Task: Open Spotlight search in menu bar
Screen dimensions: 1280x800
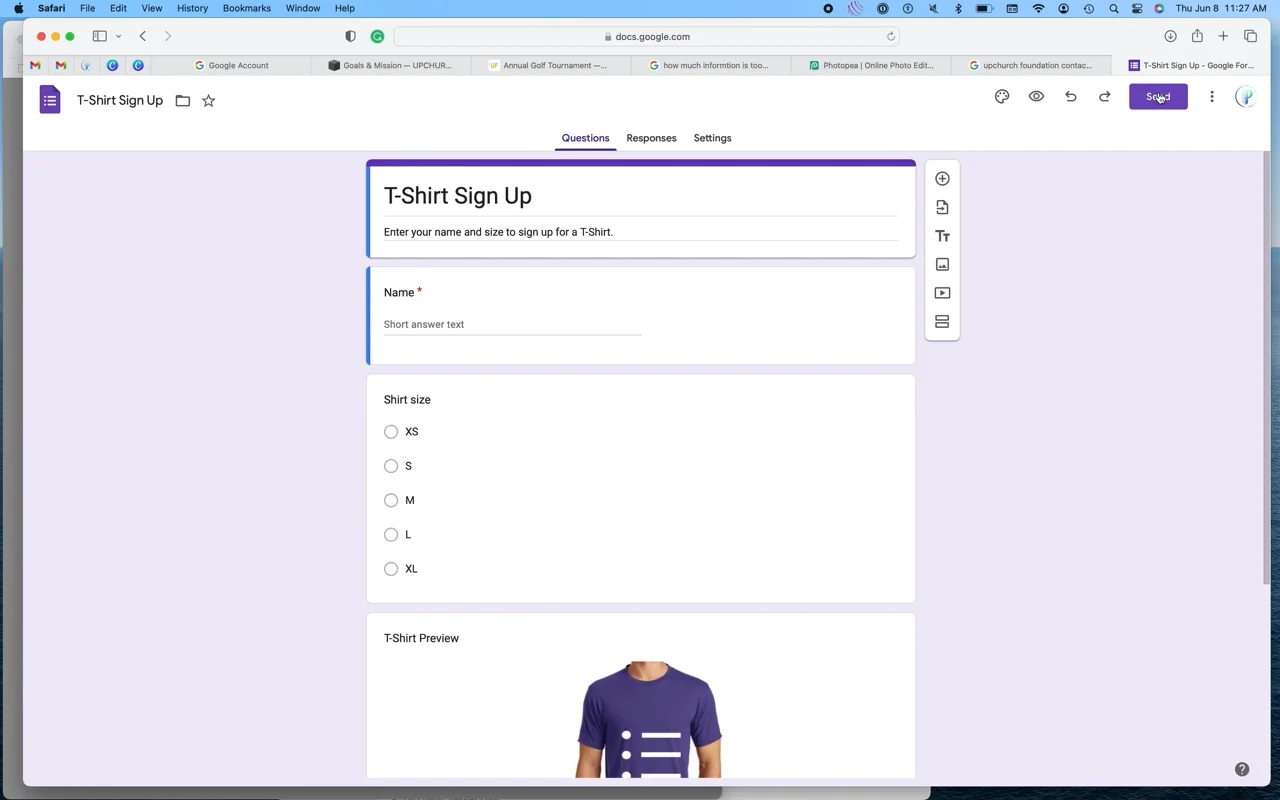Action: pyautogui.click(x=1113, y=8)
